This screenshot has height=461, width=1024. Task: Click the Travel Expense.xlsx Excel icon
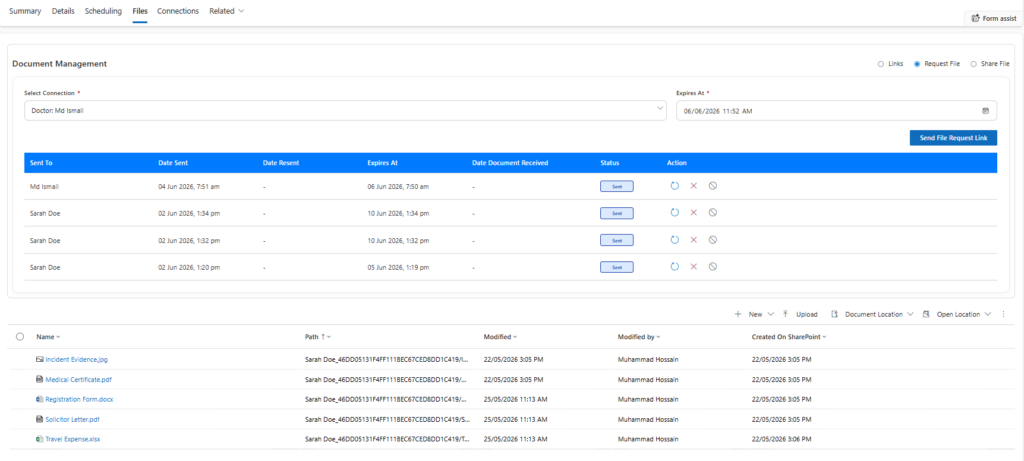point(39,439)
